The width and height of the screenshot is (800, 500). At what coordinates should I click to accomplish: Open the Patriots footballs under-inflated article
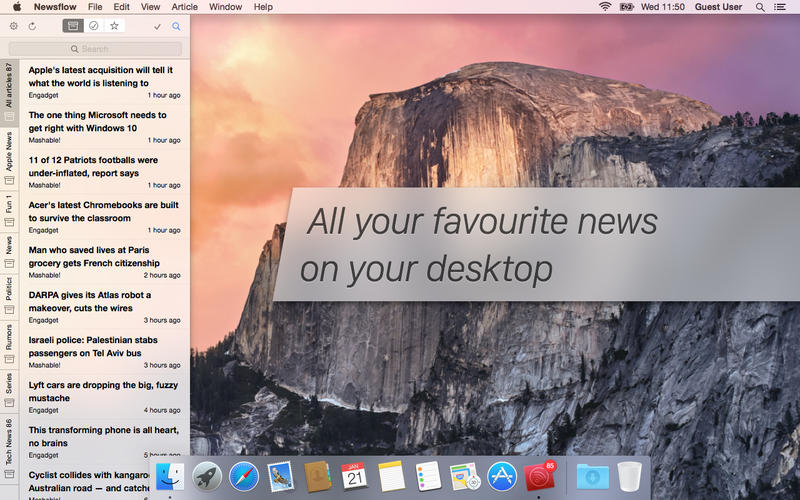[x=105, y=171]
